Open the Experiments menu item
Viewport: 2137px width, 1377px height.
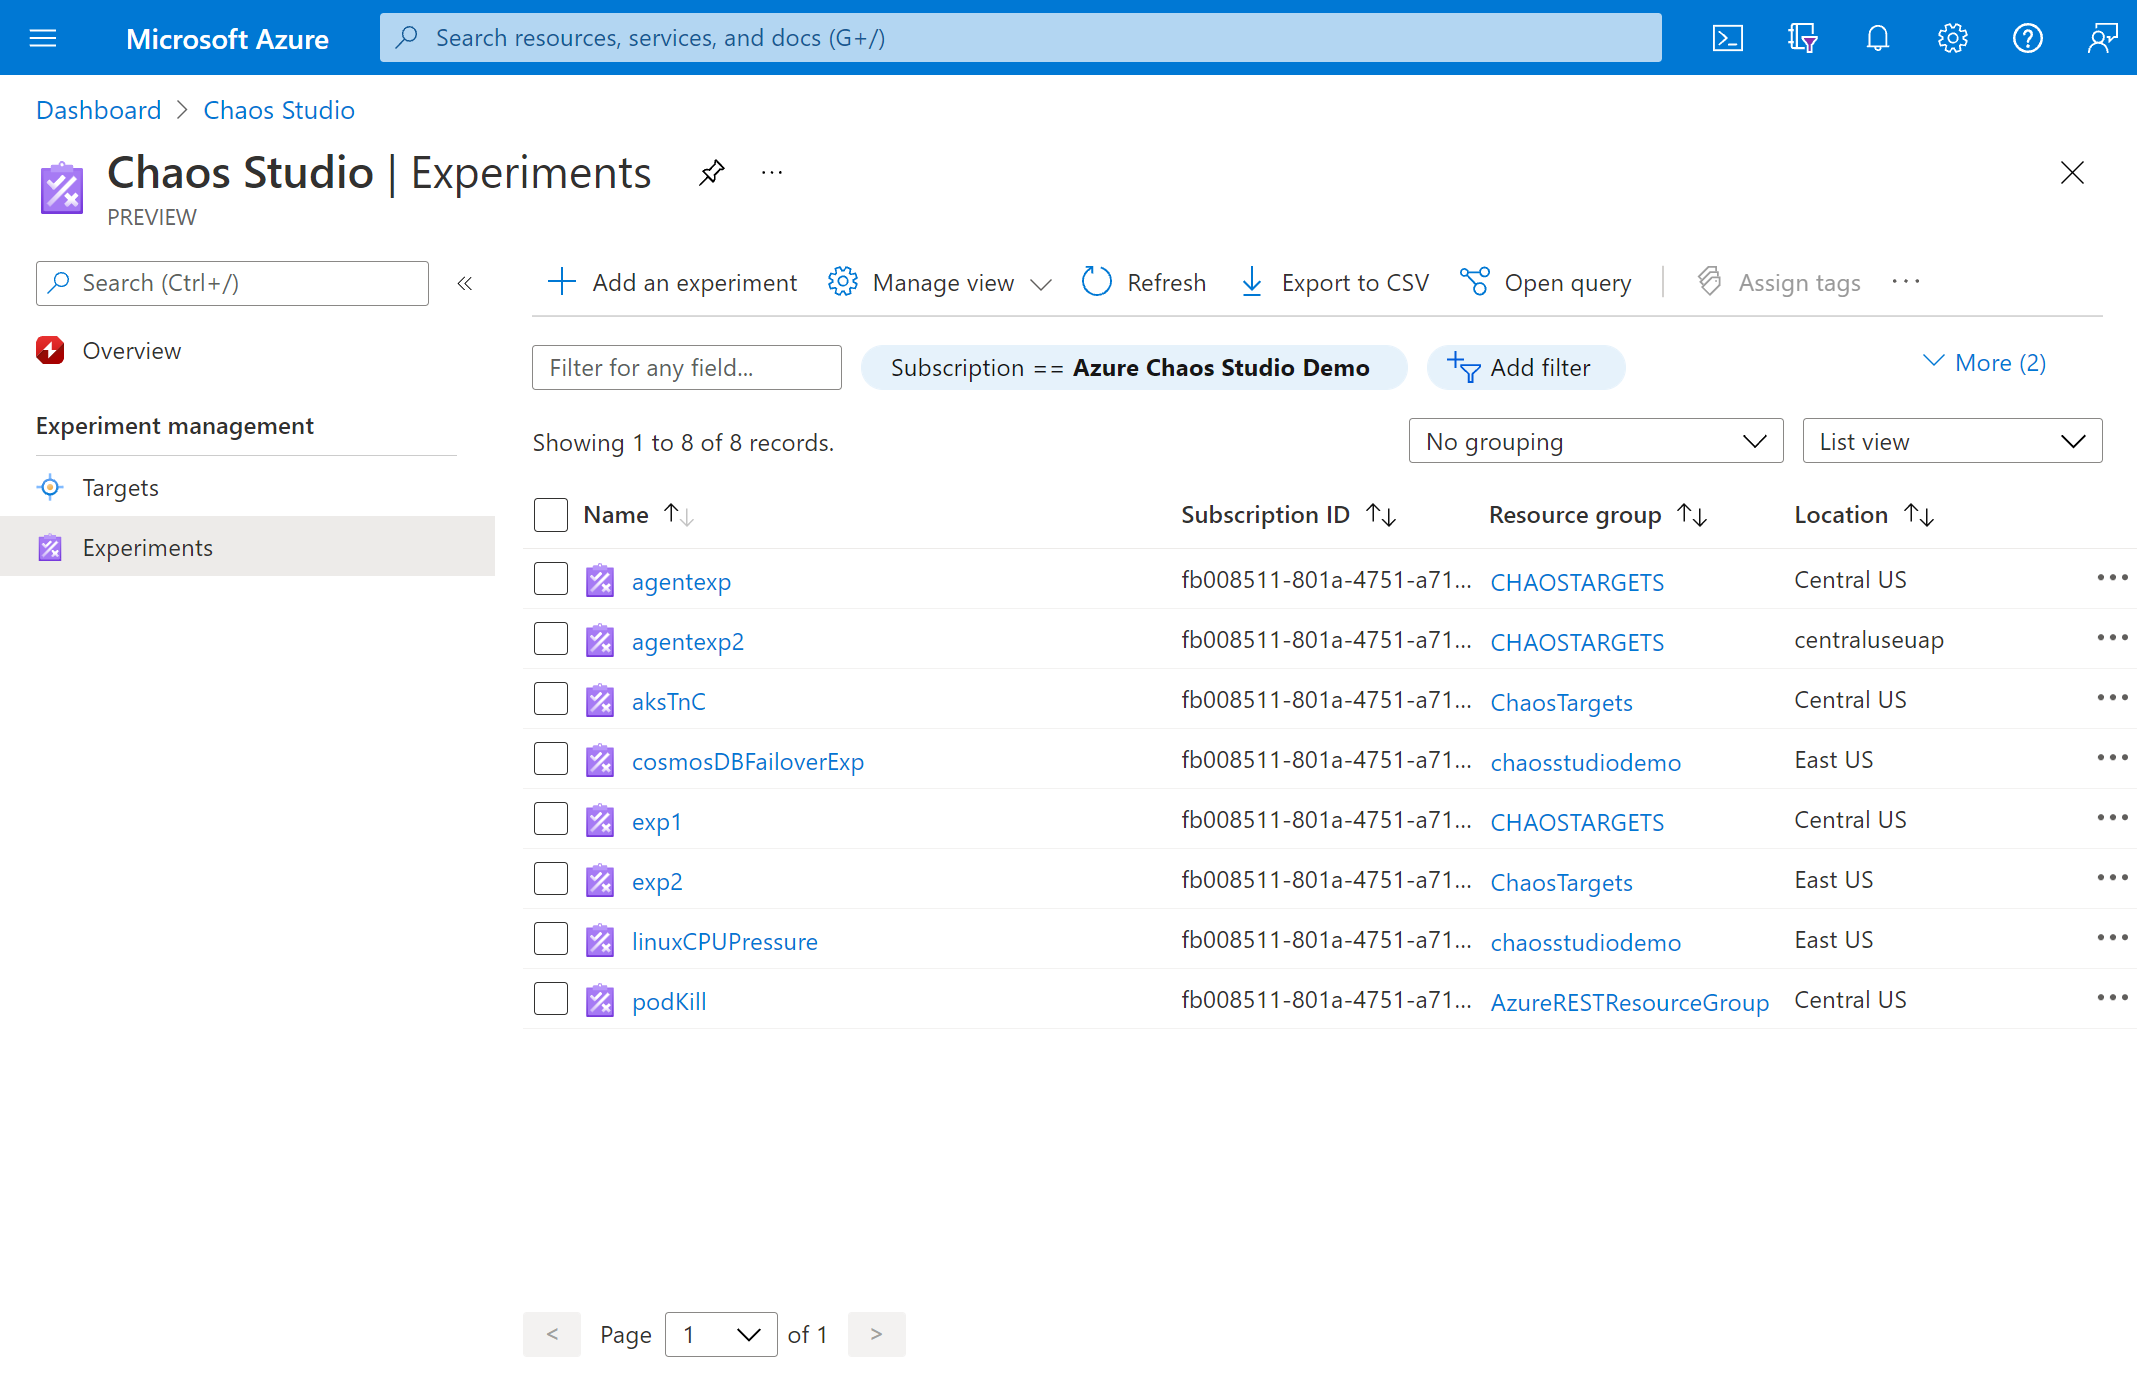pyautogui.click(x=146, y=545)
